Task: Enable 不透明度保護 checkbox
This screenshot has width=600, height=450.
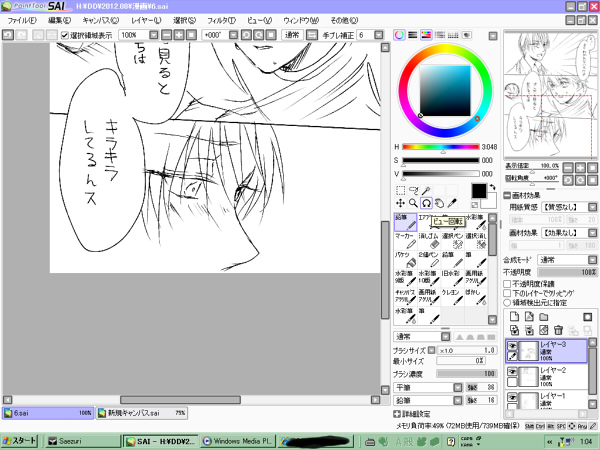Action: (x=507, y=284)
